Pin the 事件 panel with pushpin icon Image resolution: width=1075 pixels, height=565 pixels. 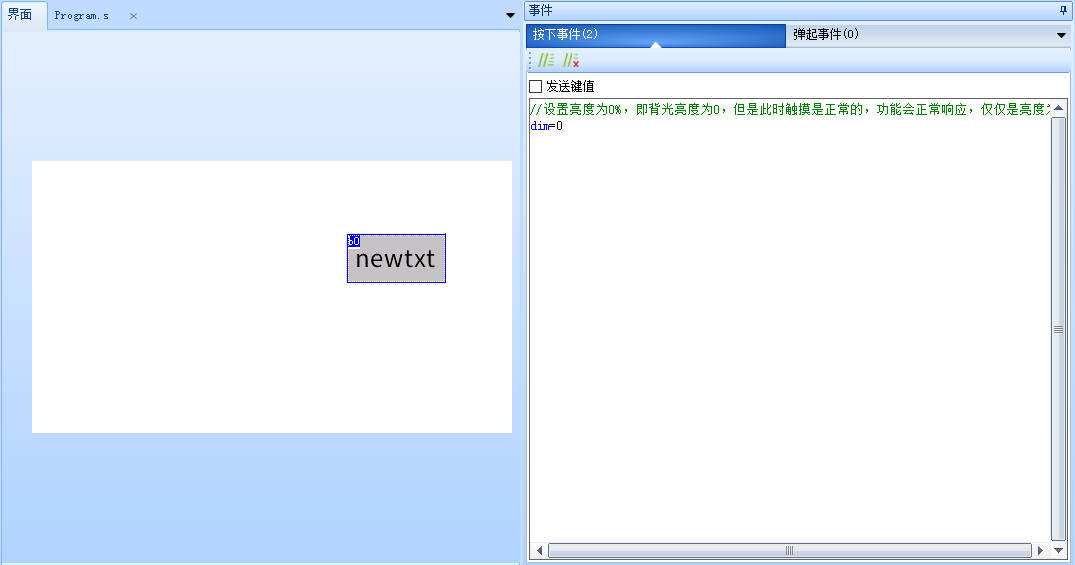[x=1063, y=10]
